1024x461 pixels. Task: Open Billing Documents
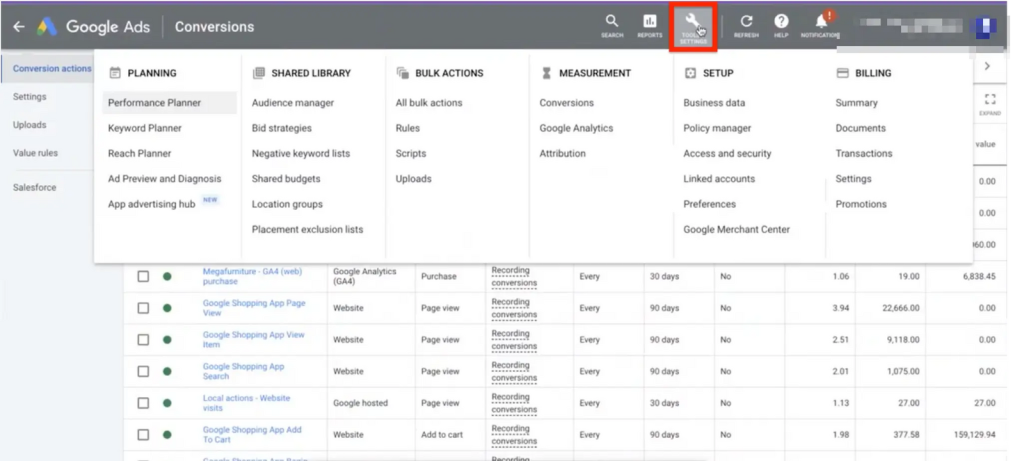coord(861,128)
